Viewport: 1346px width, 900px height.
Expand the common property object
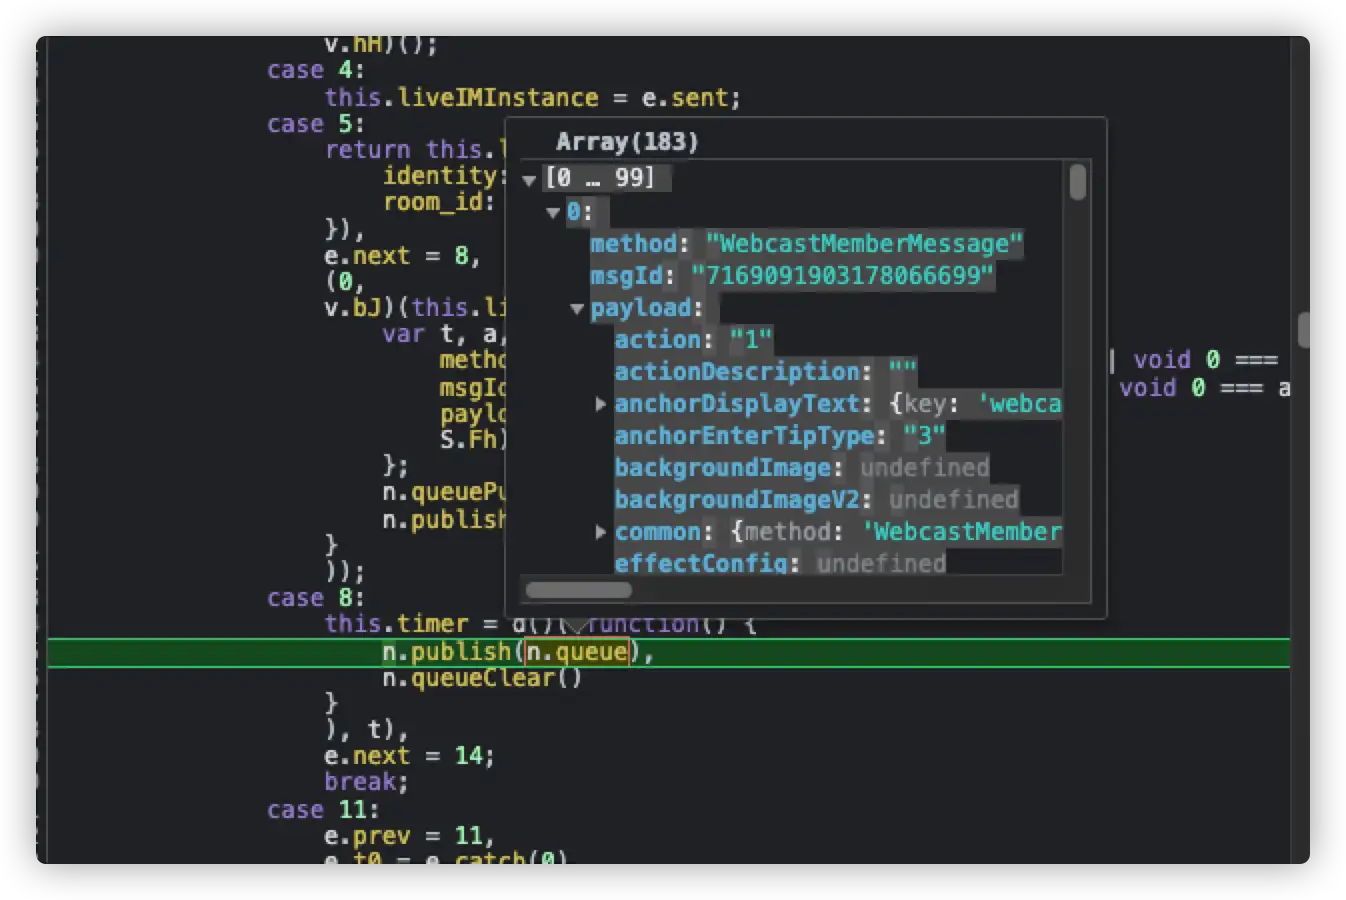[601, 532]
